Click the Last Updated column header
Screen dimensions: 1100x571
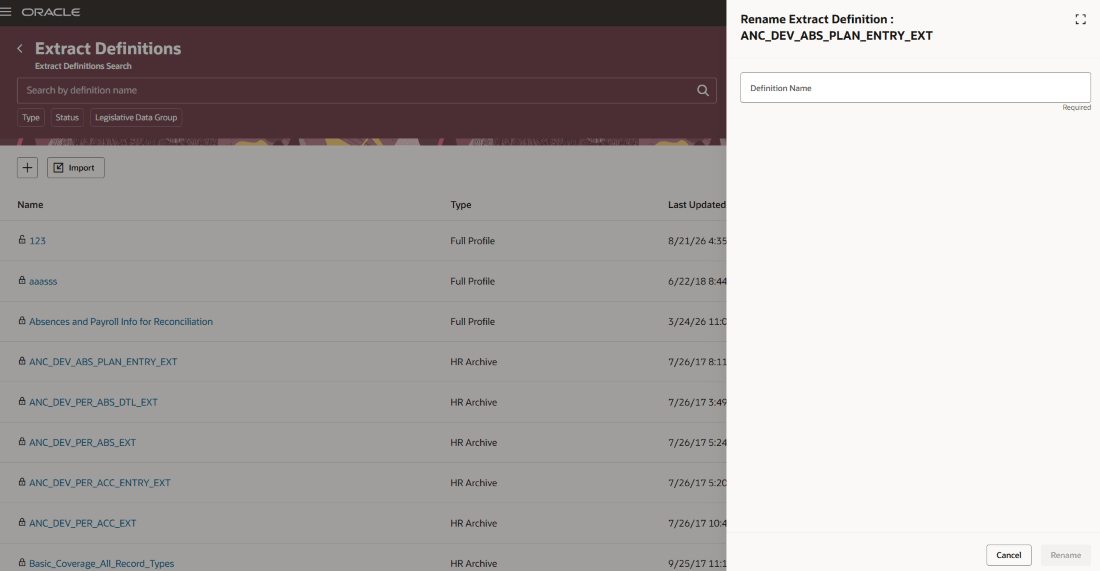(x=697, y=205)
